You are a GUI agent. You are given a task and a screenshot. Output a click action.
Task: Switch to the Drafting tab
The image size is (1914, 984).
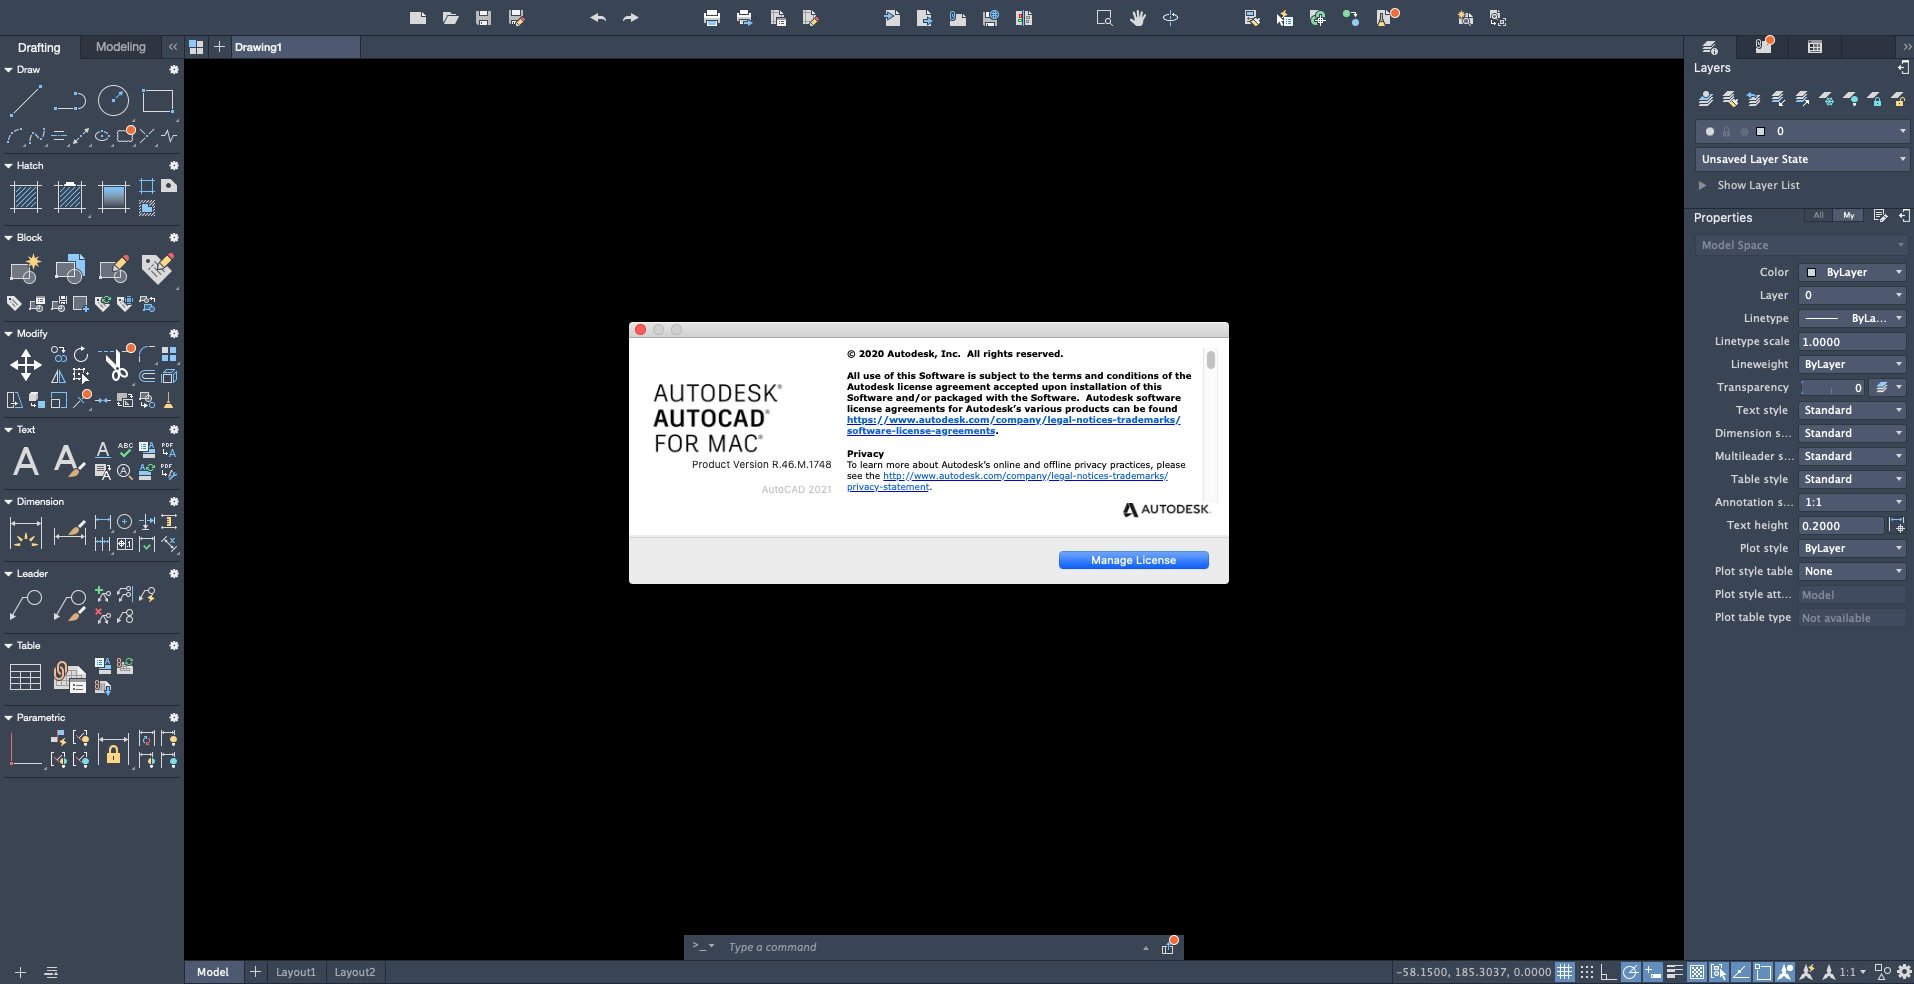(39, 47)
